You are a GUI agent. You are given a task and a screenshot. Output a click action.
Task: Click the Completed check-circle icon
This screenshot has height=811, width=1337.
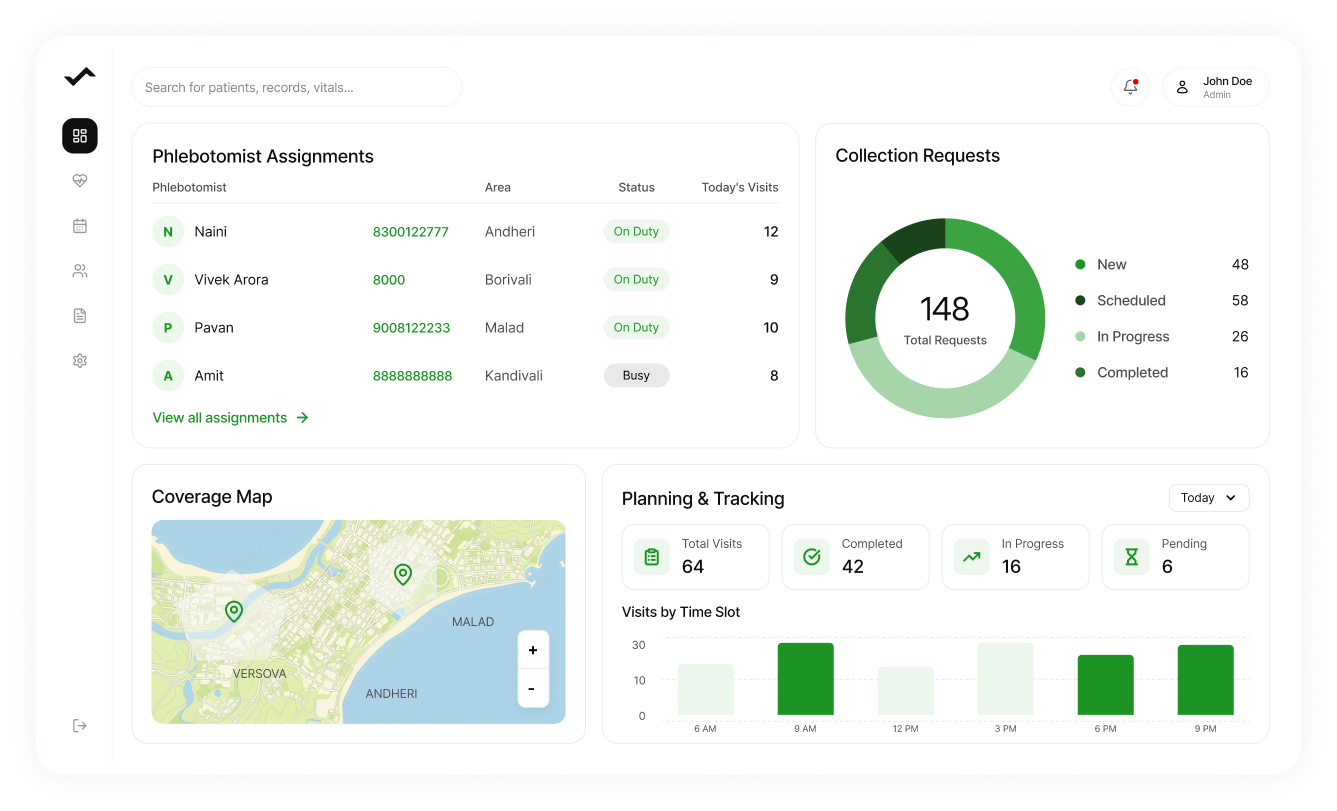[812, 557]
